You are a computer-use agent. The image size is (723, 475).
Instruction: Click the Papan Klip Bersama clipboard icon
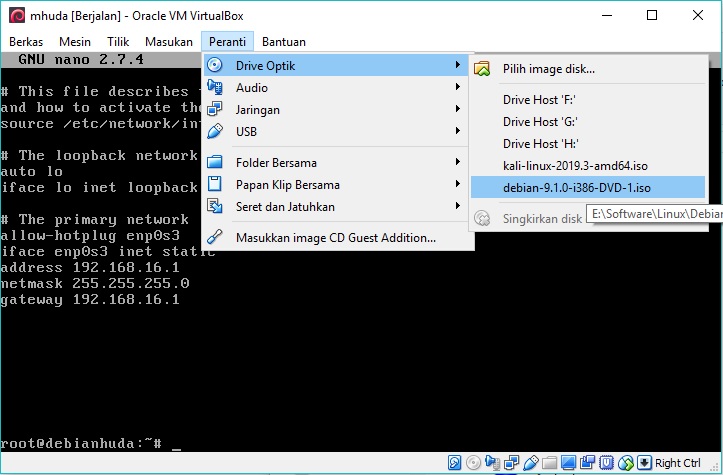(214, 184)
